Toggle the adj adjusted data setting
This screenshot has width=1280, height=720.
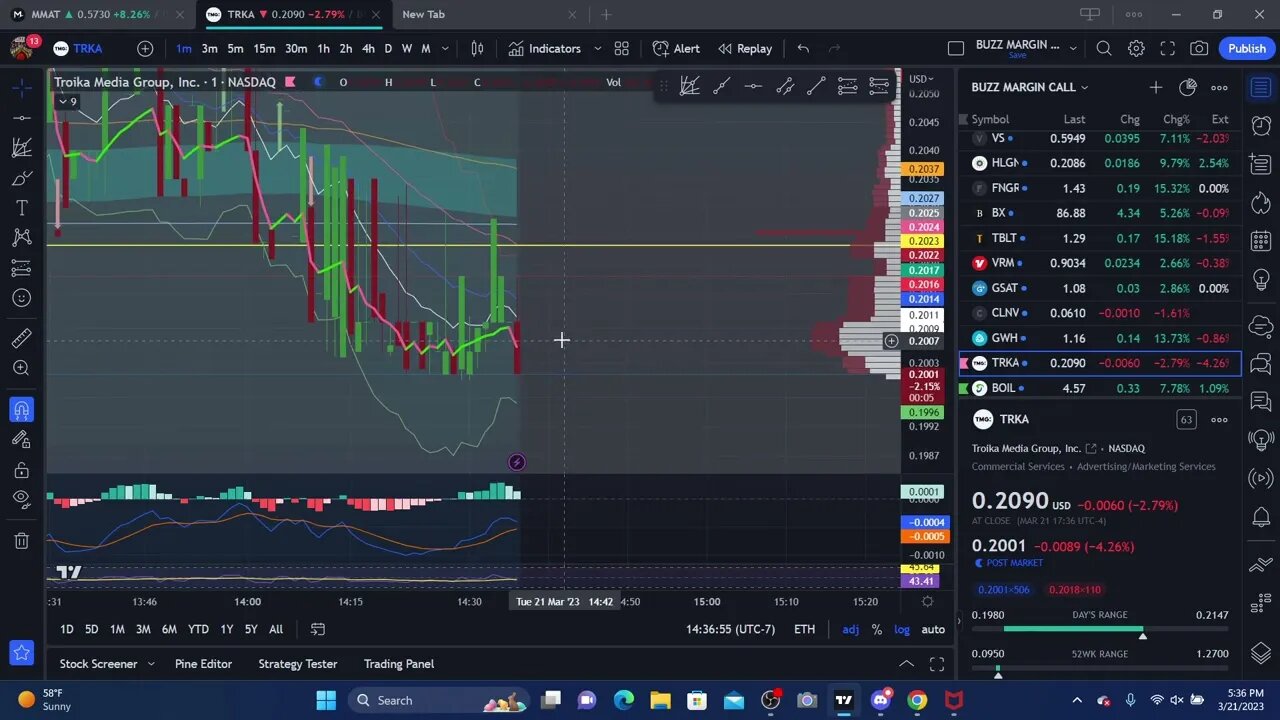coord(850,629)
